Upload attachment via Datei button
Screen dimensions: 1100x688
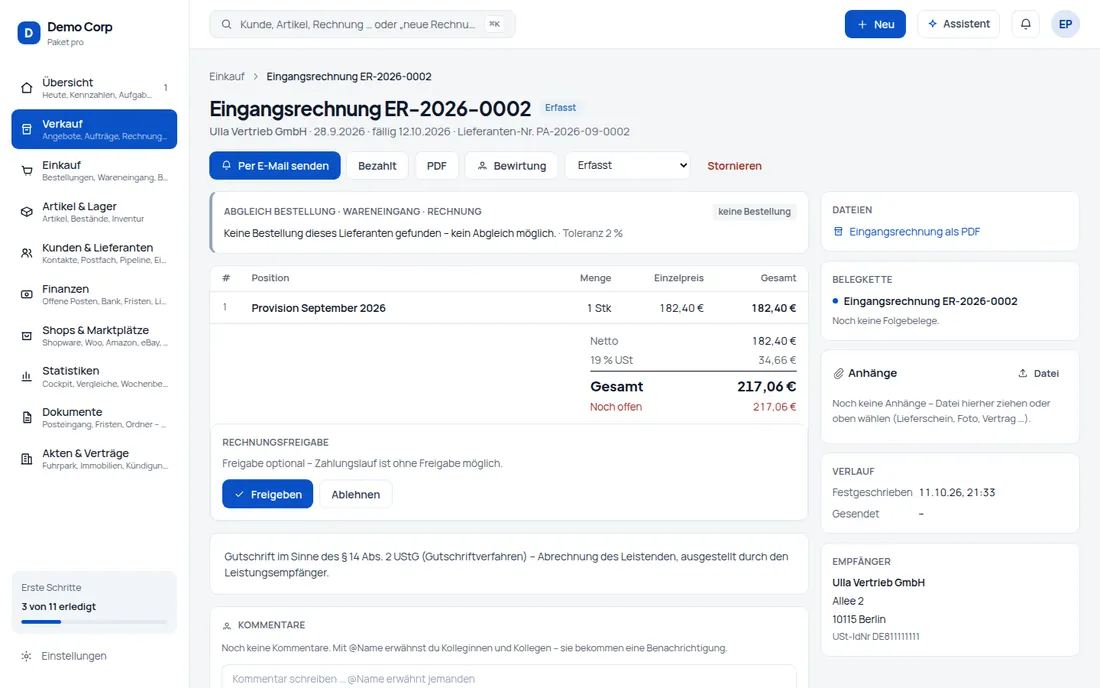[x=1038, y=374]
